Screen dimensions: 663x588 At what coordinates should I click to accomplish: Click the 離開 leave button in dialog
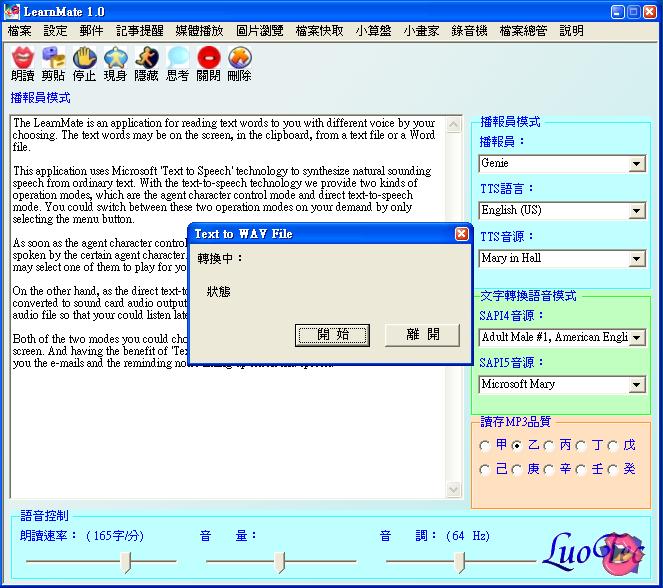tap(422, 335)
